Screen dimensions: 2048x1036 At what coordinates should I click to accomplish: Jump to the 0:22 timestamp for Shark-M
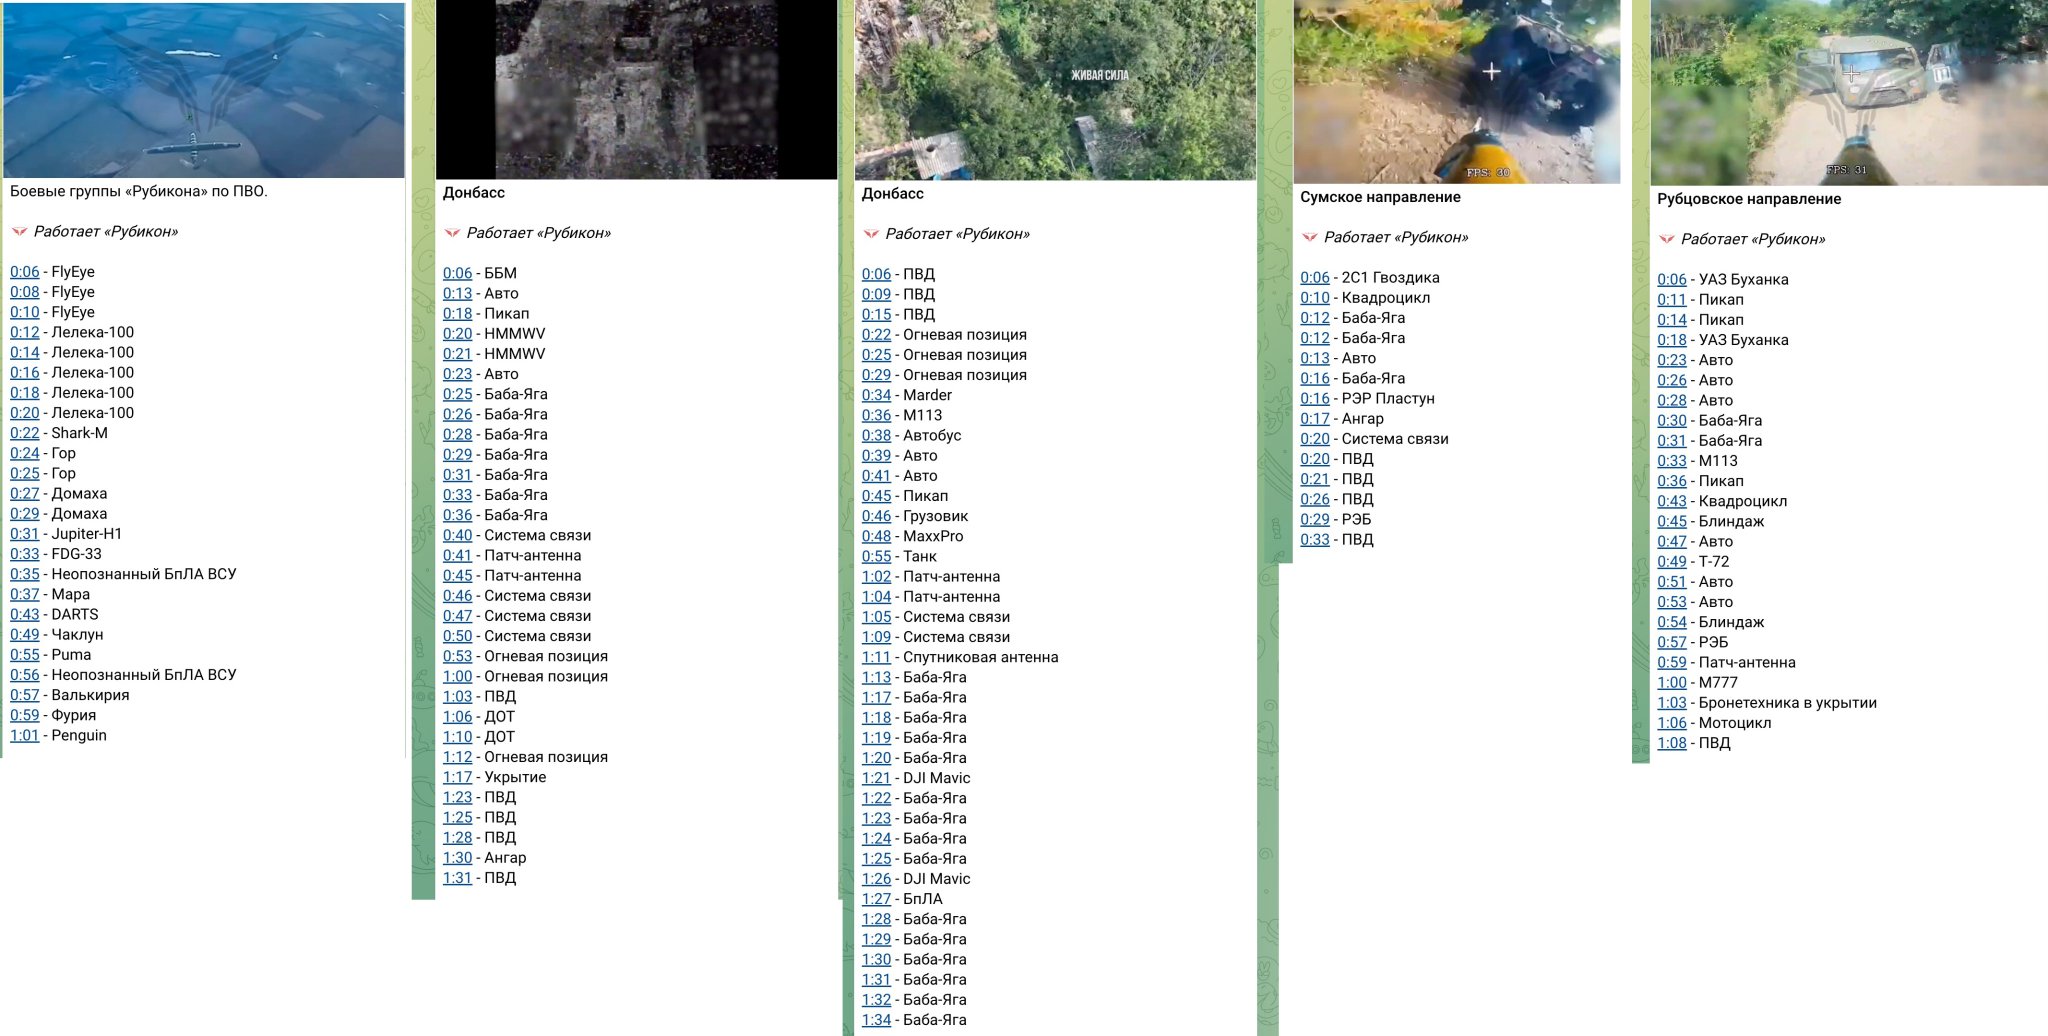pos(25,433)
